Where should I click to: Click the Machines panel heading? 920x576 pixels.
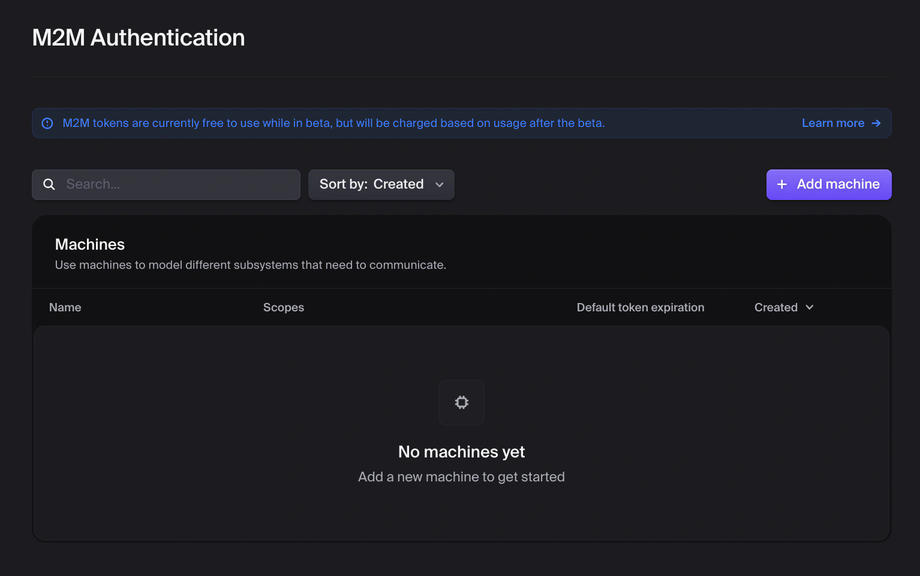tap(90, 244)
